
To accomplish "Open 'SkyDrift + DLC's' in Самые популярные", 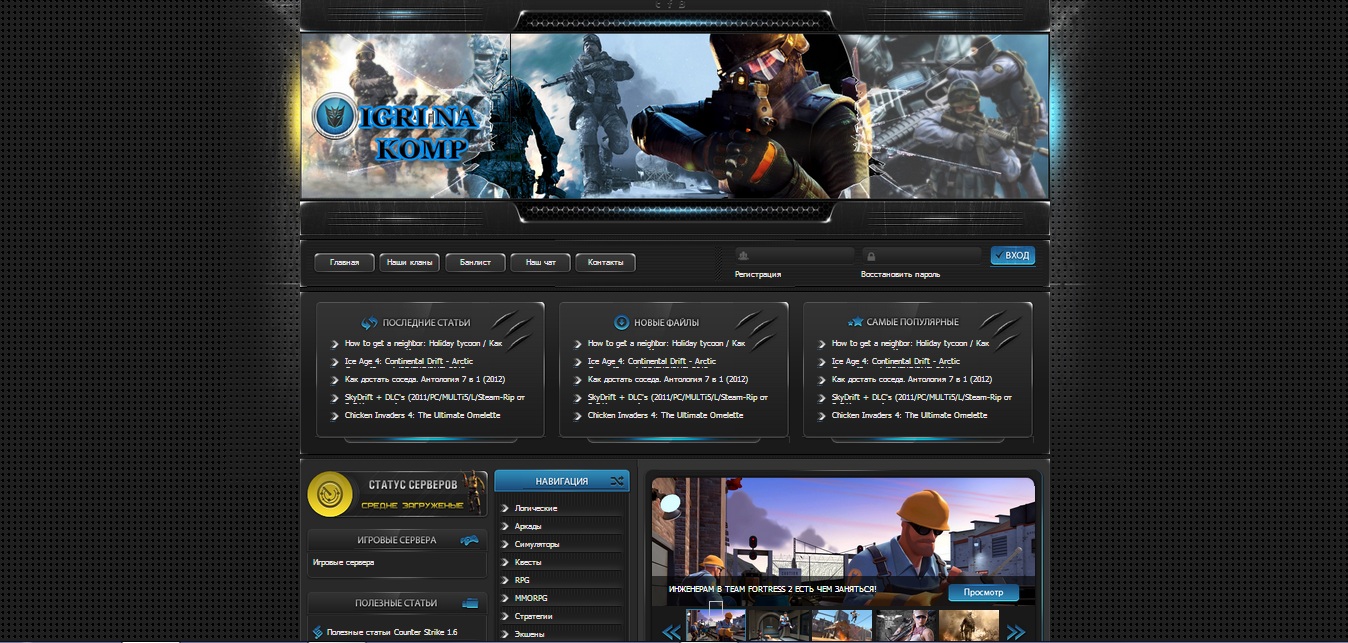I will (x=922, y=397).
